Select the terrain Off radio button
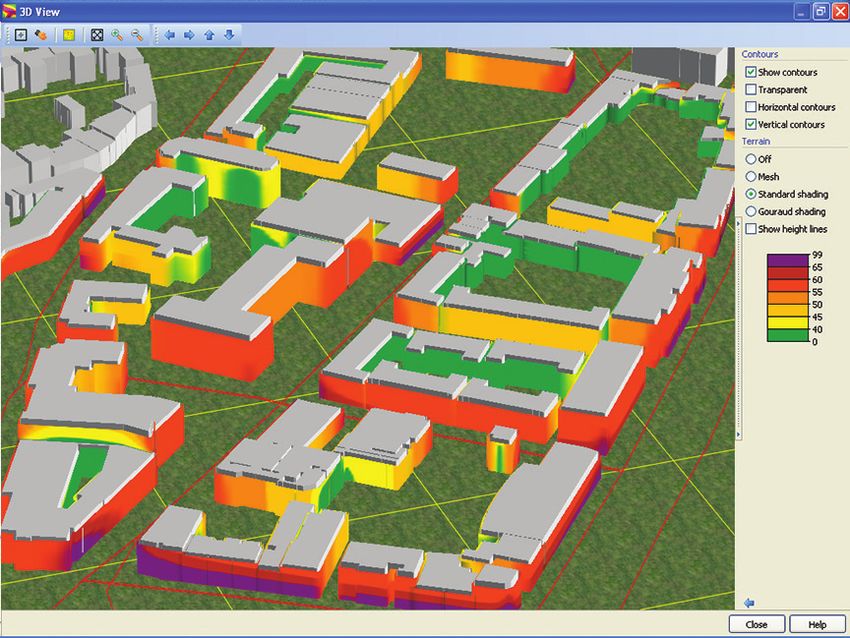850x638 pixels. (x=751, y=159)
